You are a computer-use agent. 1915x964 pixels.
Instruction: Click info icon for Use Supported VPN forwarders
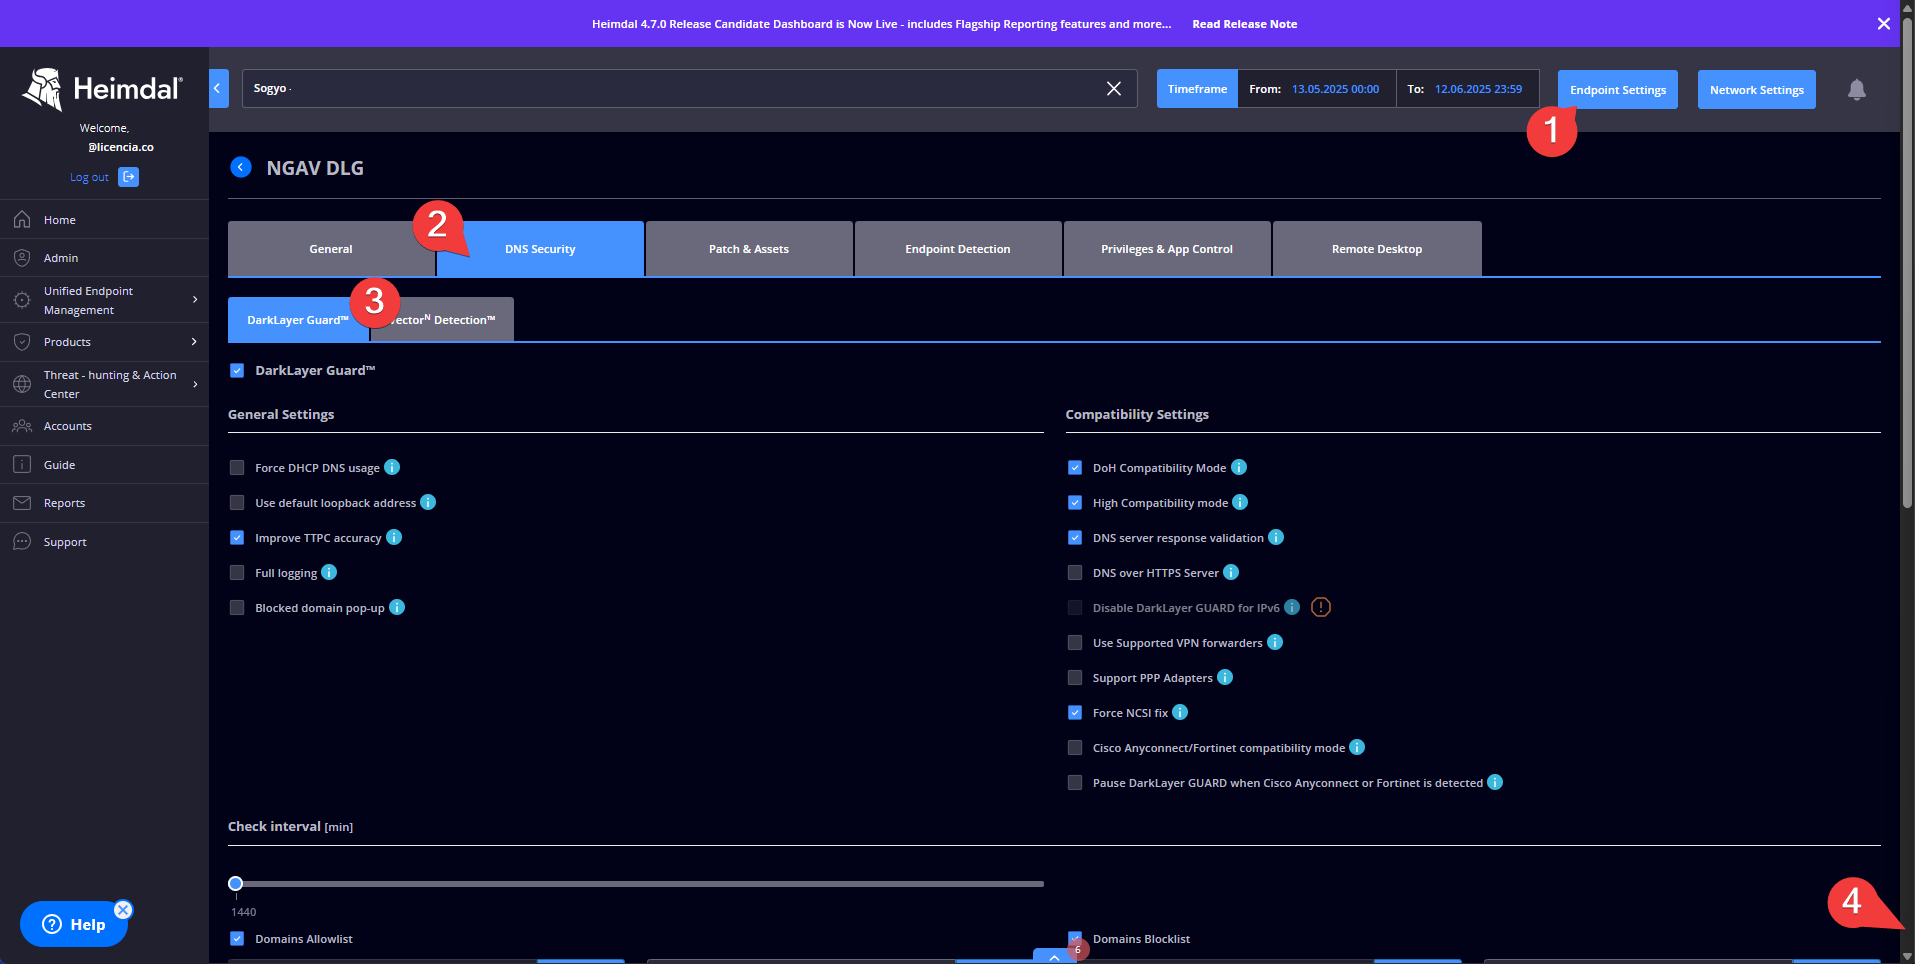click(x=1275, y=642)
